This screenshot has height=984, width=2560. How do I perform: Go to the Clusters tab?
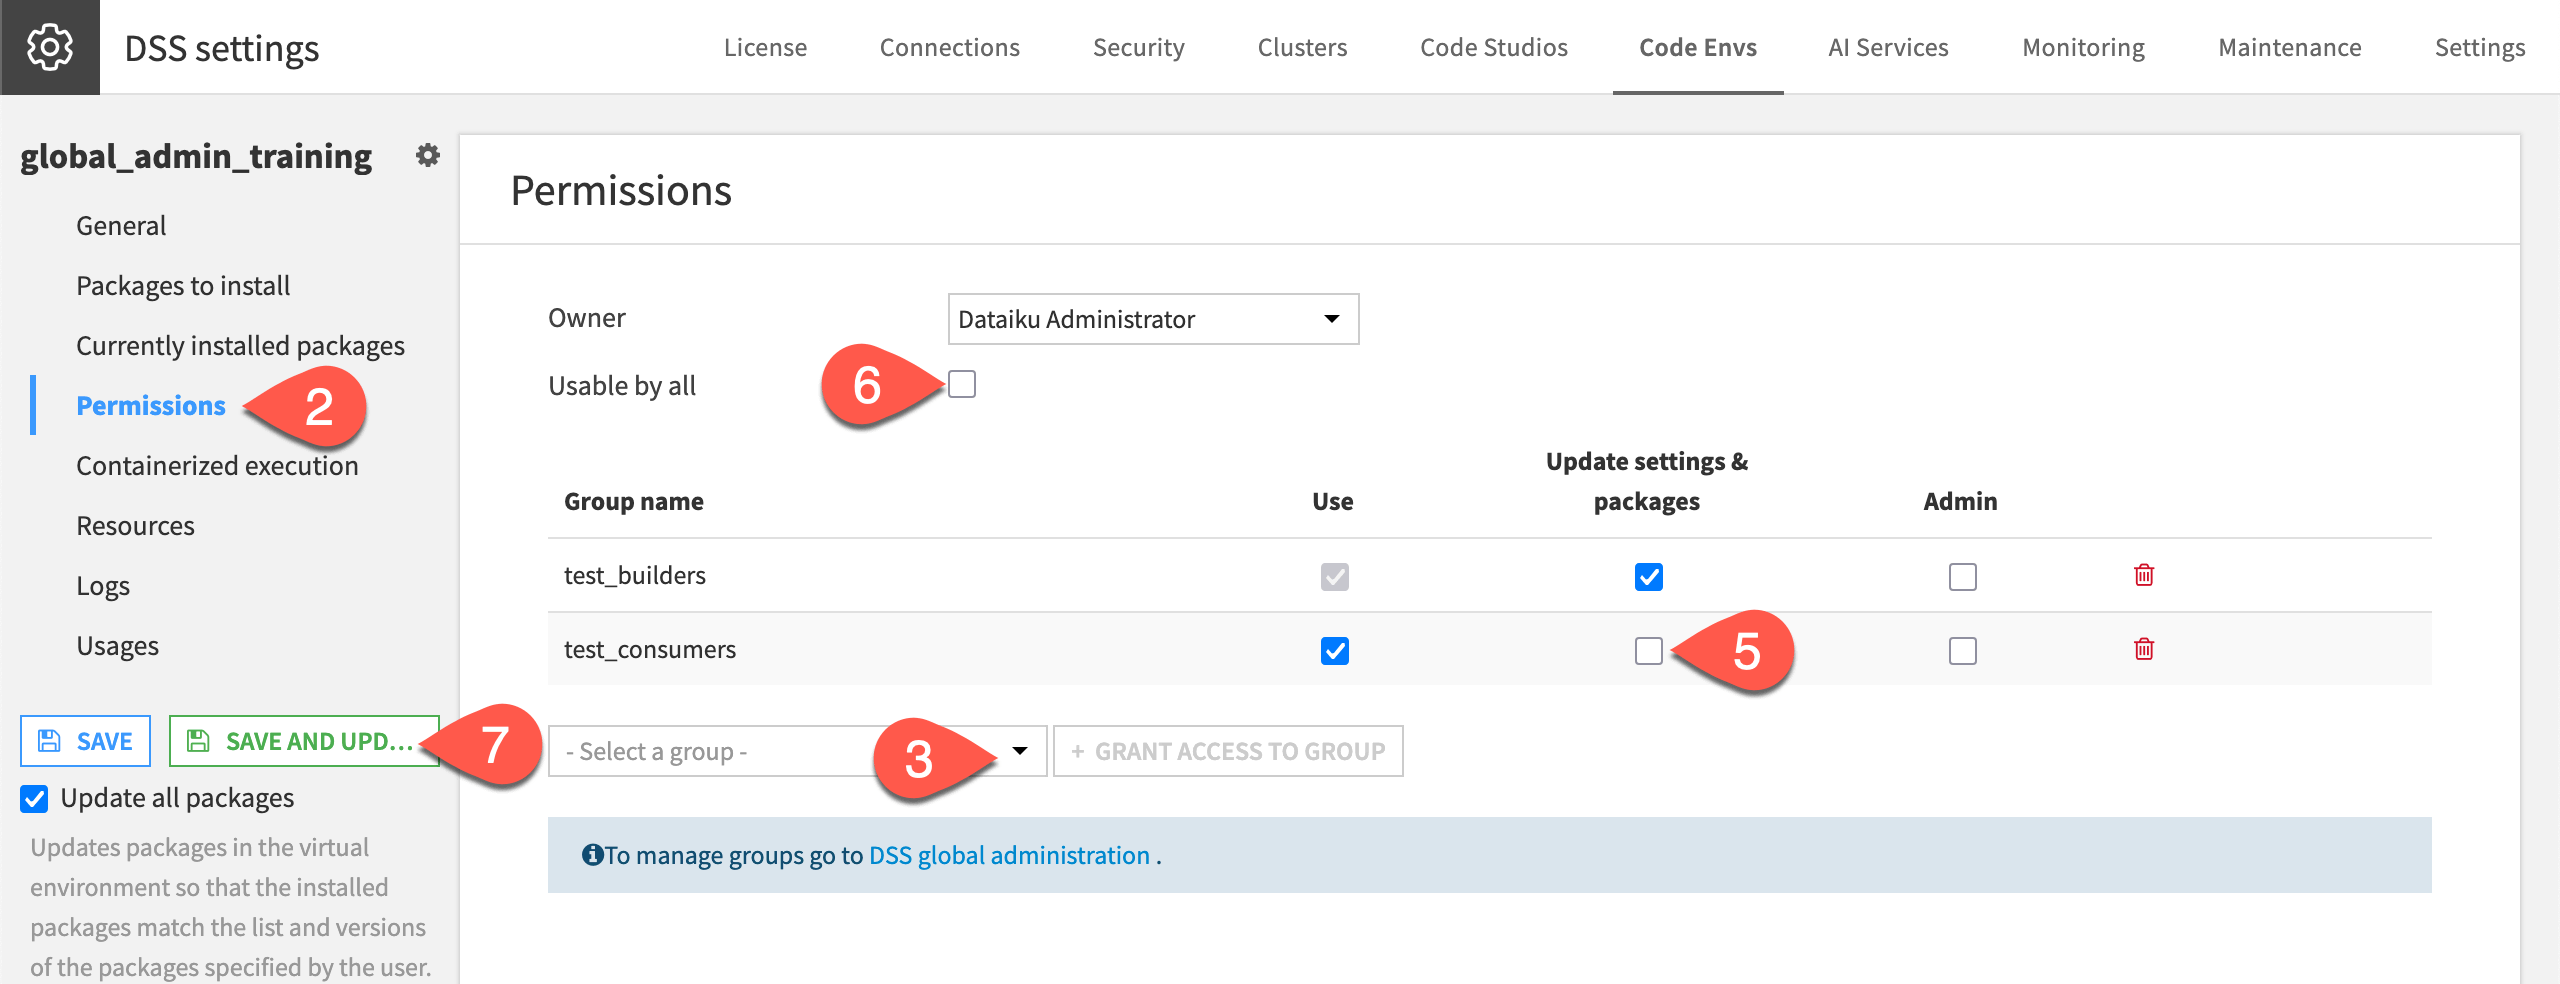1302,47
